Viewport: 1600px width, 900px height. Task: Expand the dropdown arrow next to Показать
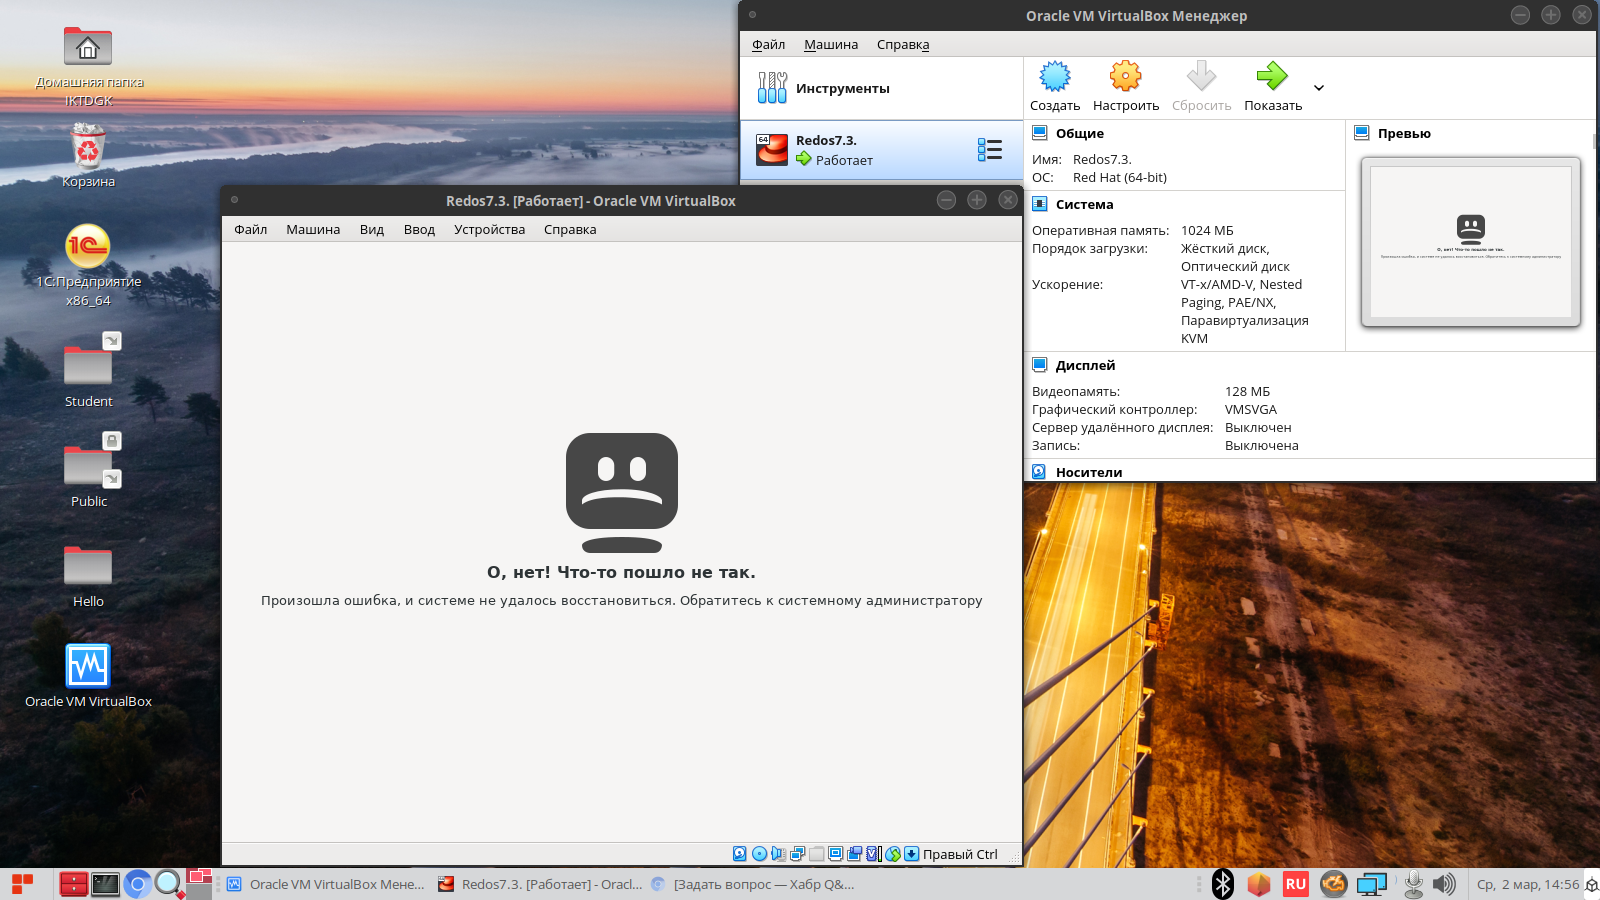click(1319, 88)
